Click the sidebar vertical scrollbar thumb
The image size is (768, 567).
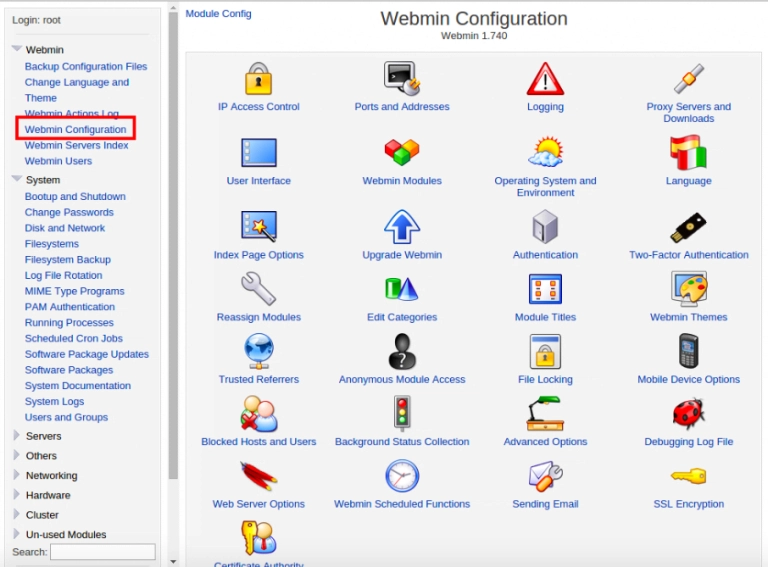[173, 245]
